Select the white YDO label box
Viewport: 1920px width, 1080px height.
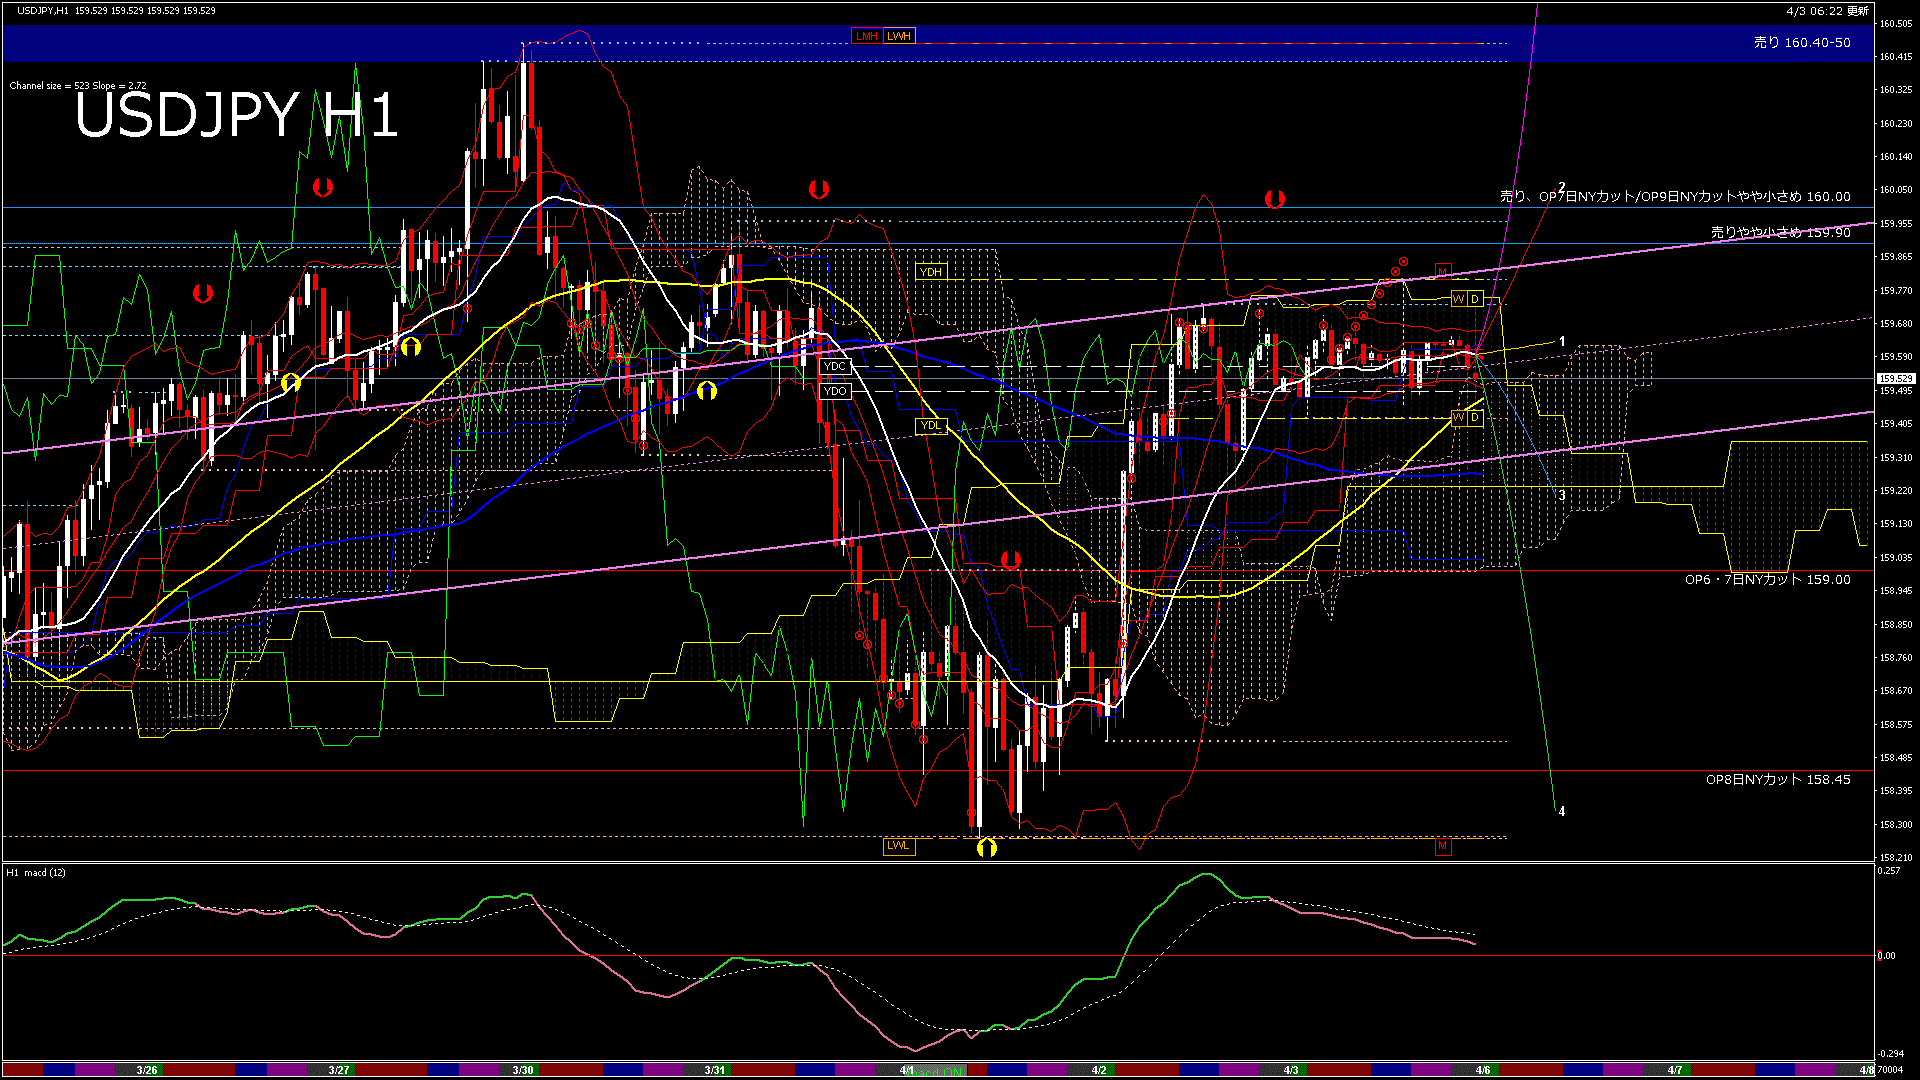coord(834,391)
